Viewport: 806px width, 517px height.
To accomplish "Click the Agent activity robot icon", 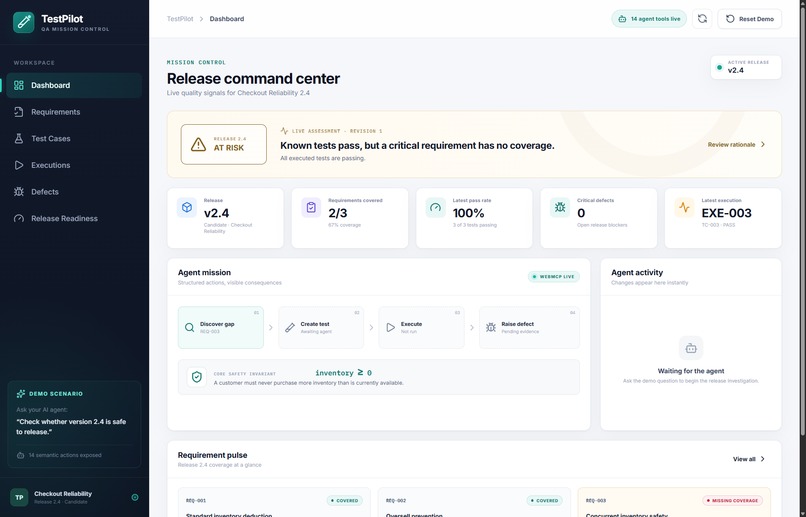I will pos(691,348).
